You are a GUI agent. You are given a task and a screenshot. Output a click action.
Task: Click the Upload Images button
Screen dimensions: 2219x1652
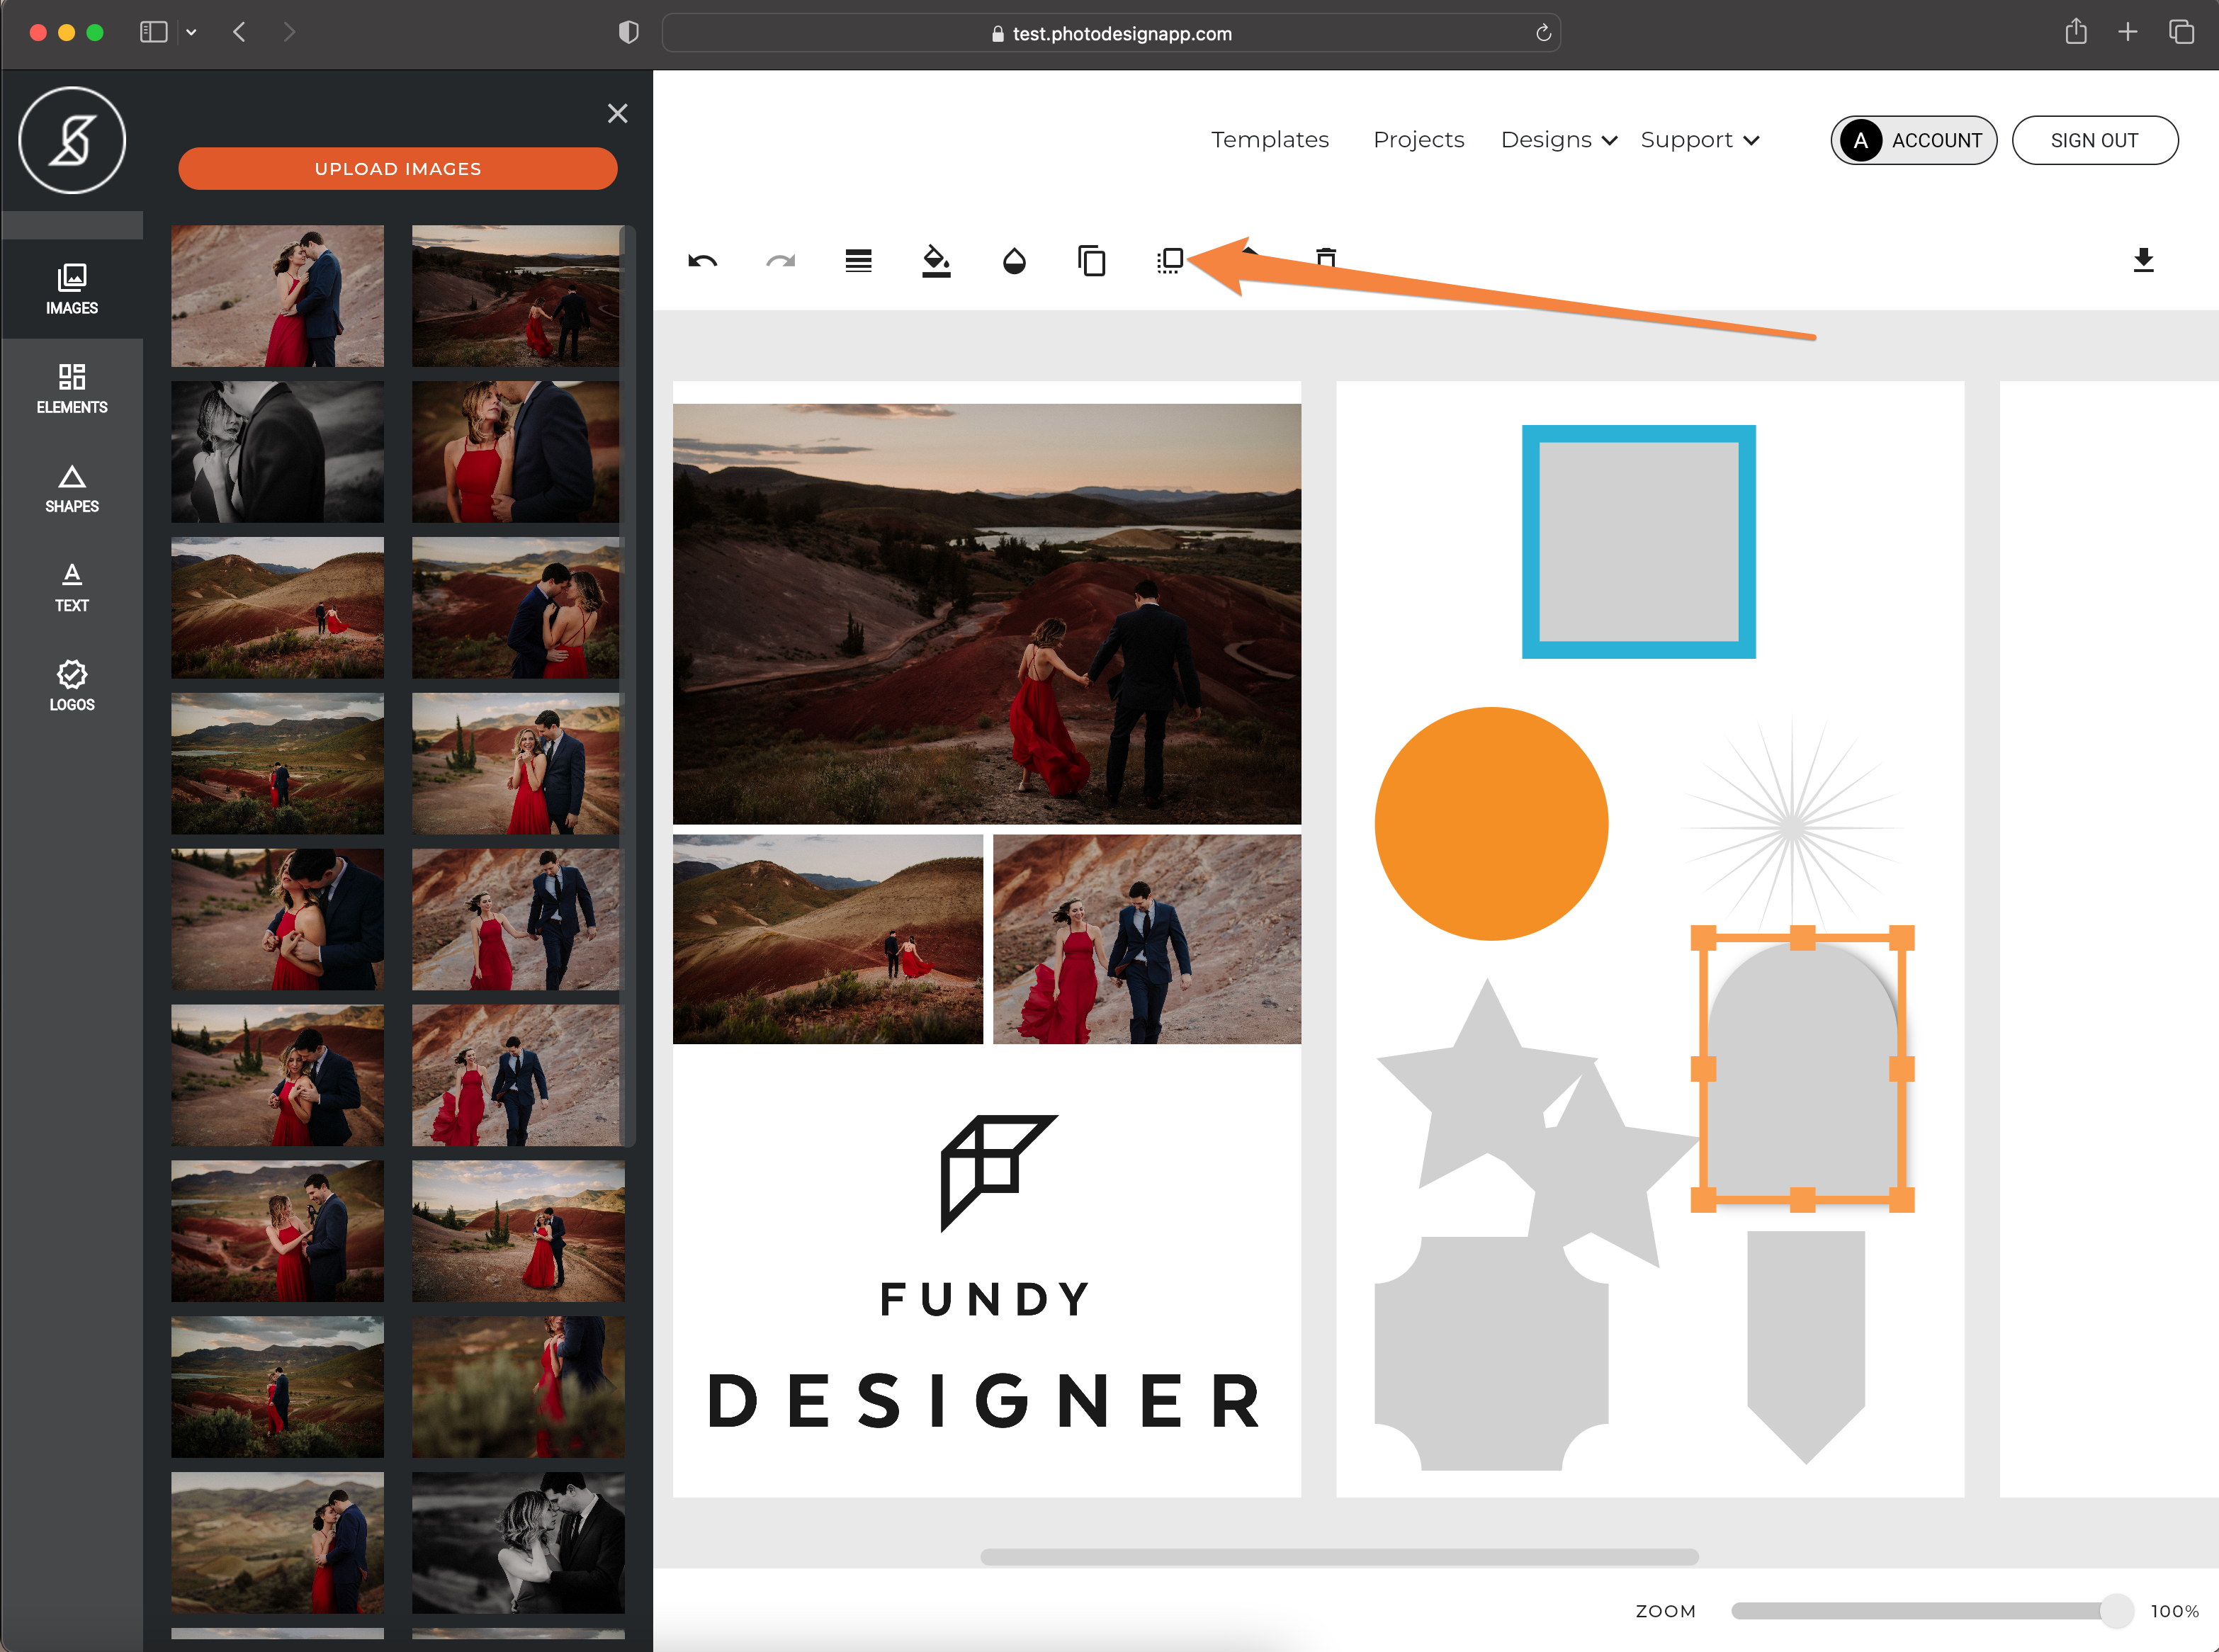[x=398, y=168]
